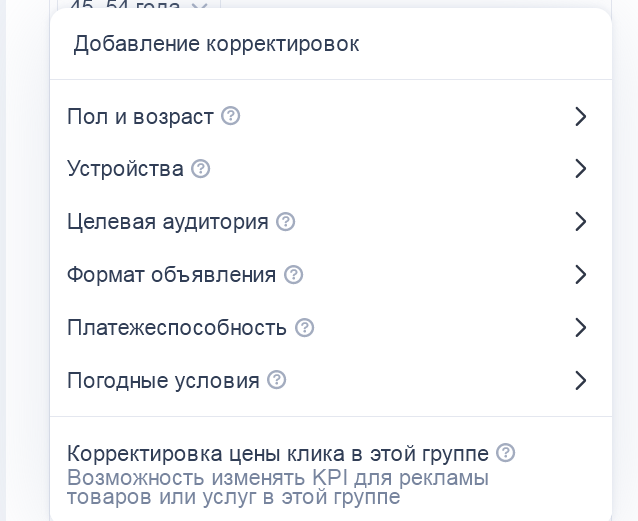The image size is (638, 521).
Task: Select Формат объявления menu entry
Action: (171, 275)
